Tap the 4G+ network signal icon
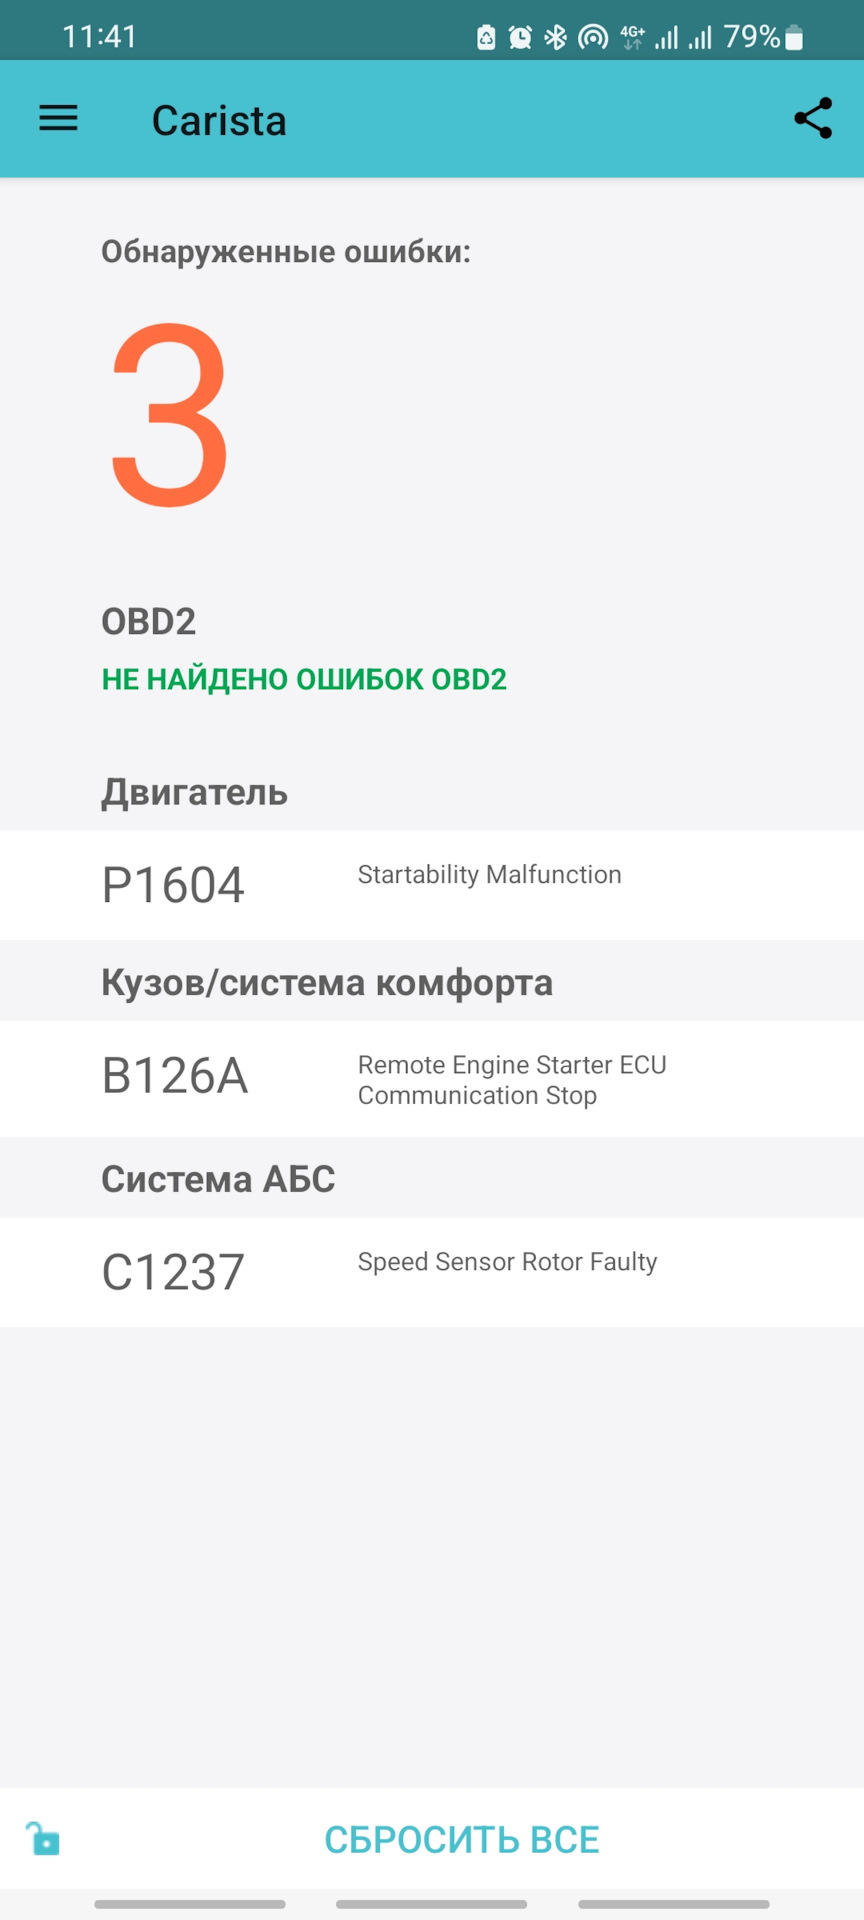864x1920 pixels. click(632, 38)
